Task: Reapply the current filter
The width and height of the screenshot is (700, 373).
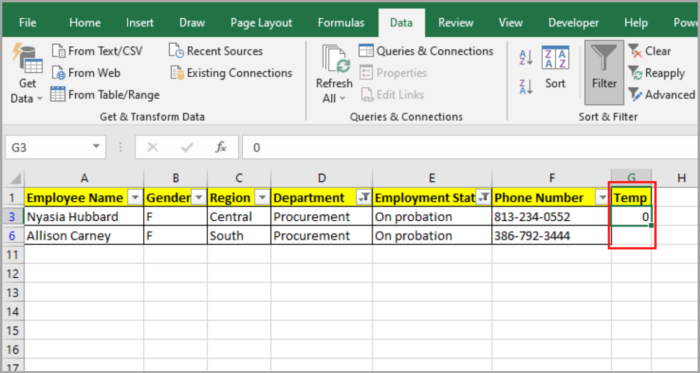Action: [x=656, y=73]
